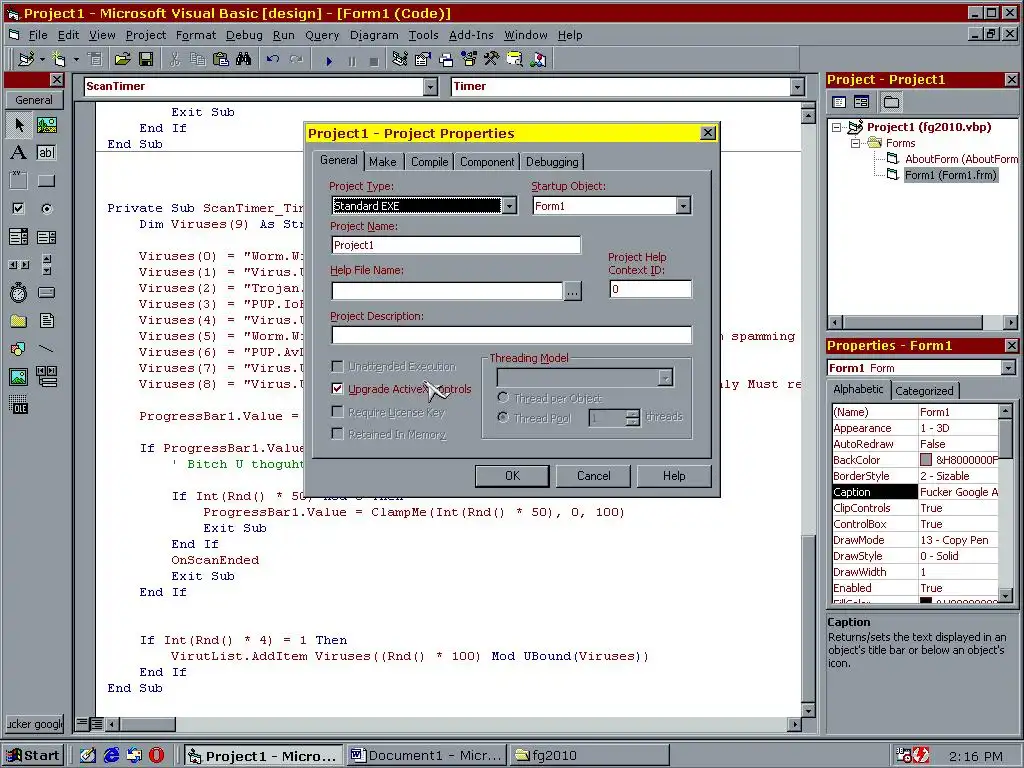The width and height of the screenshot is (1024, 768).
Task: Open the Project menu
Action: (x=146, y=35)
